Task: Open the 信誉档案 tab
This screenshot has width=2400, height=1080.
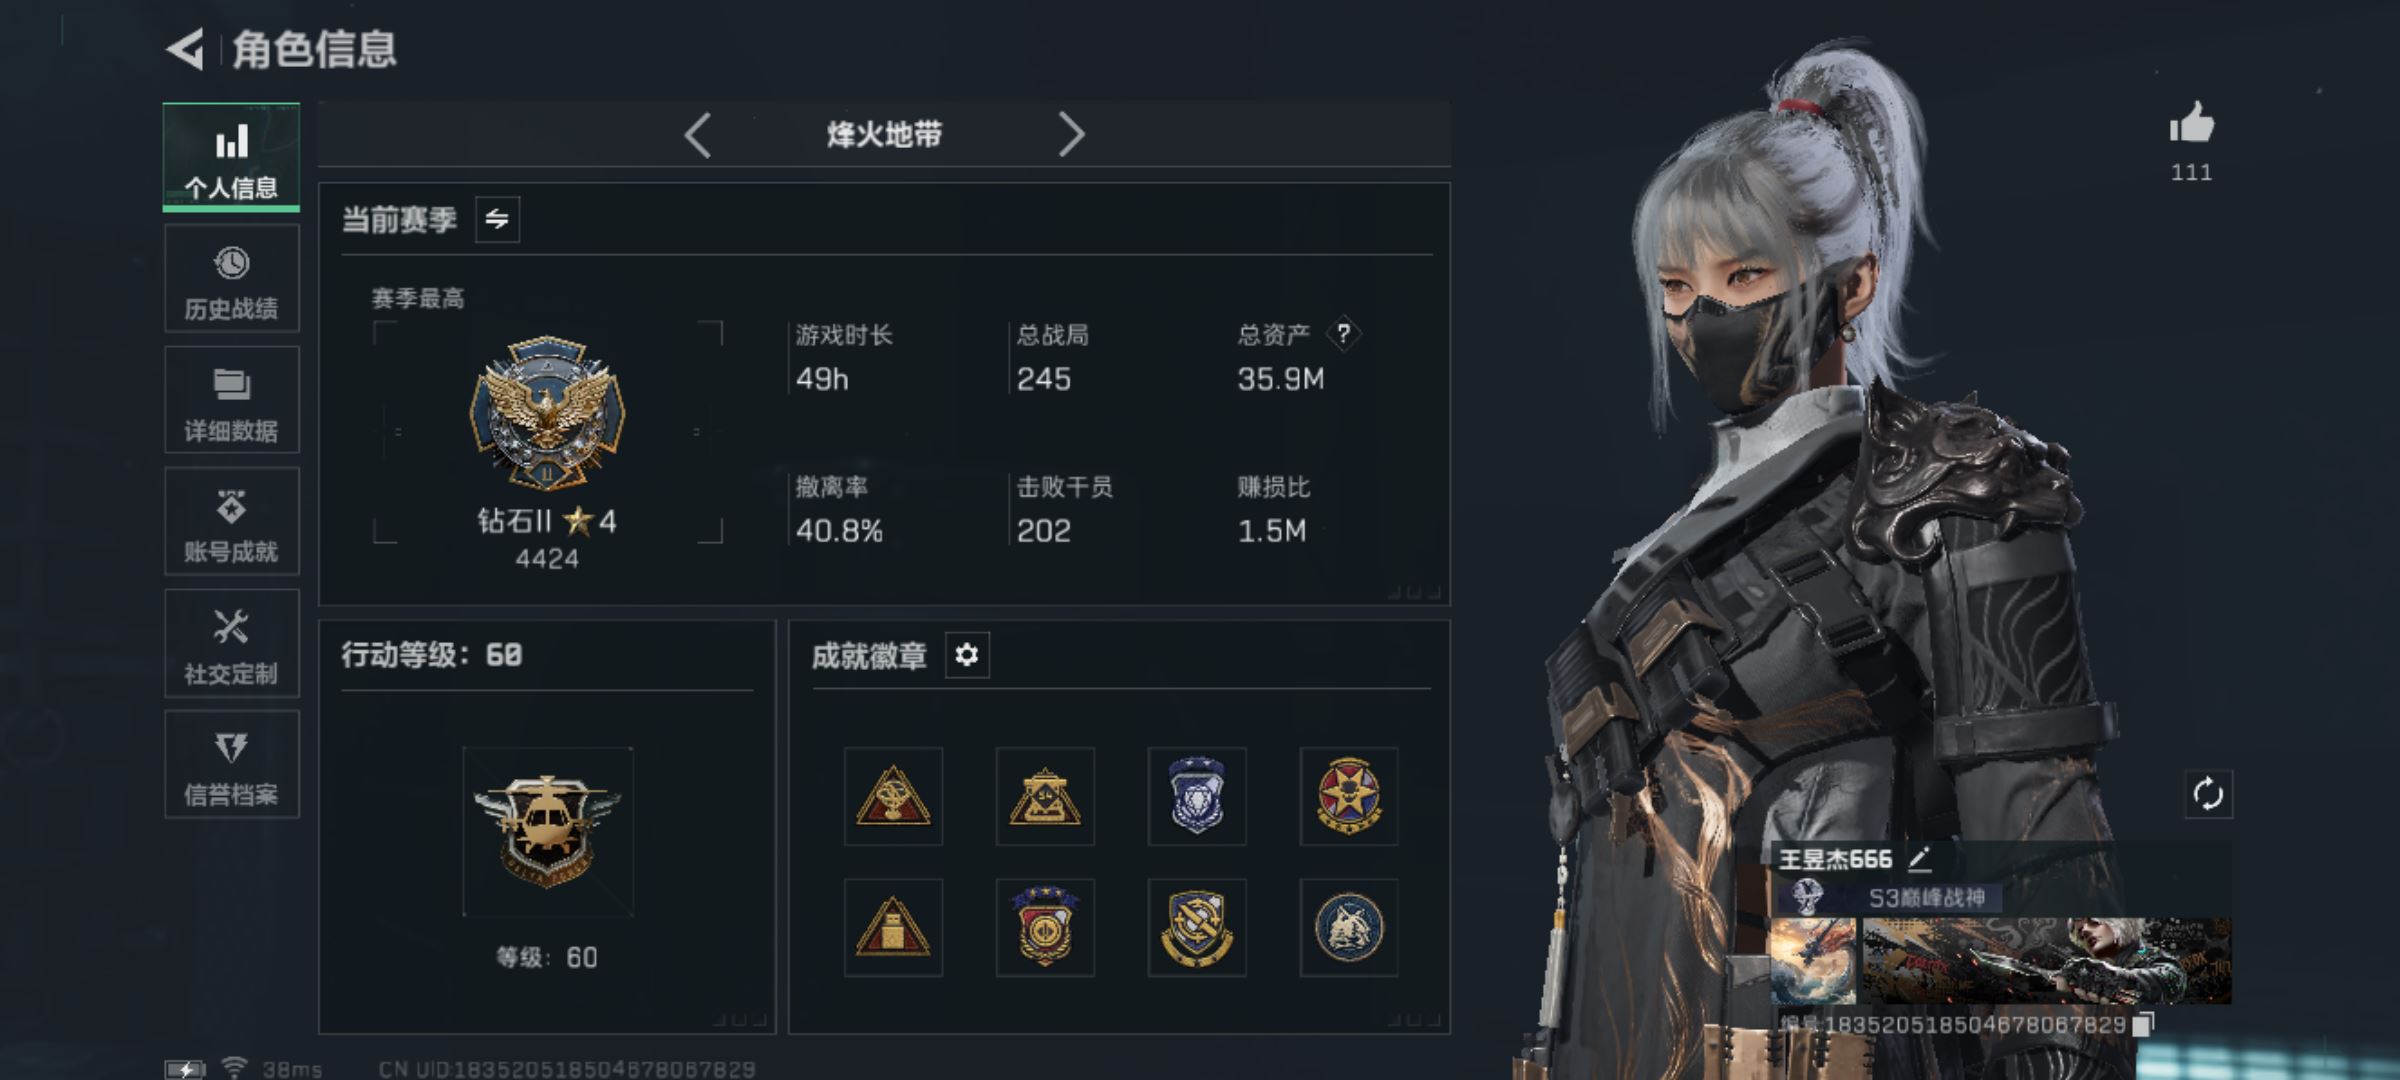Action: pos(231,764)
